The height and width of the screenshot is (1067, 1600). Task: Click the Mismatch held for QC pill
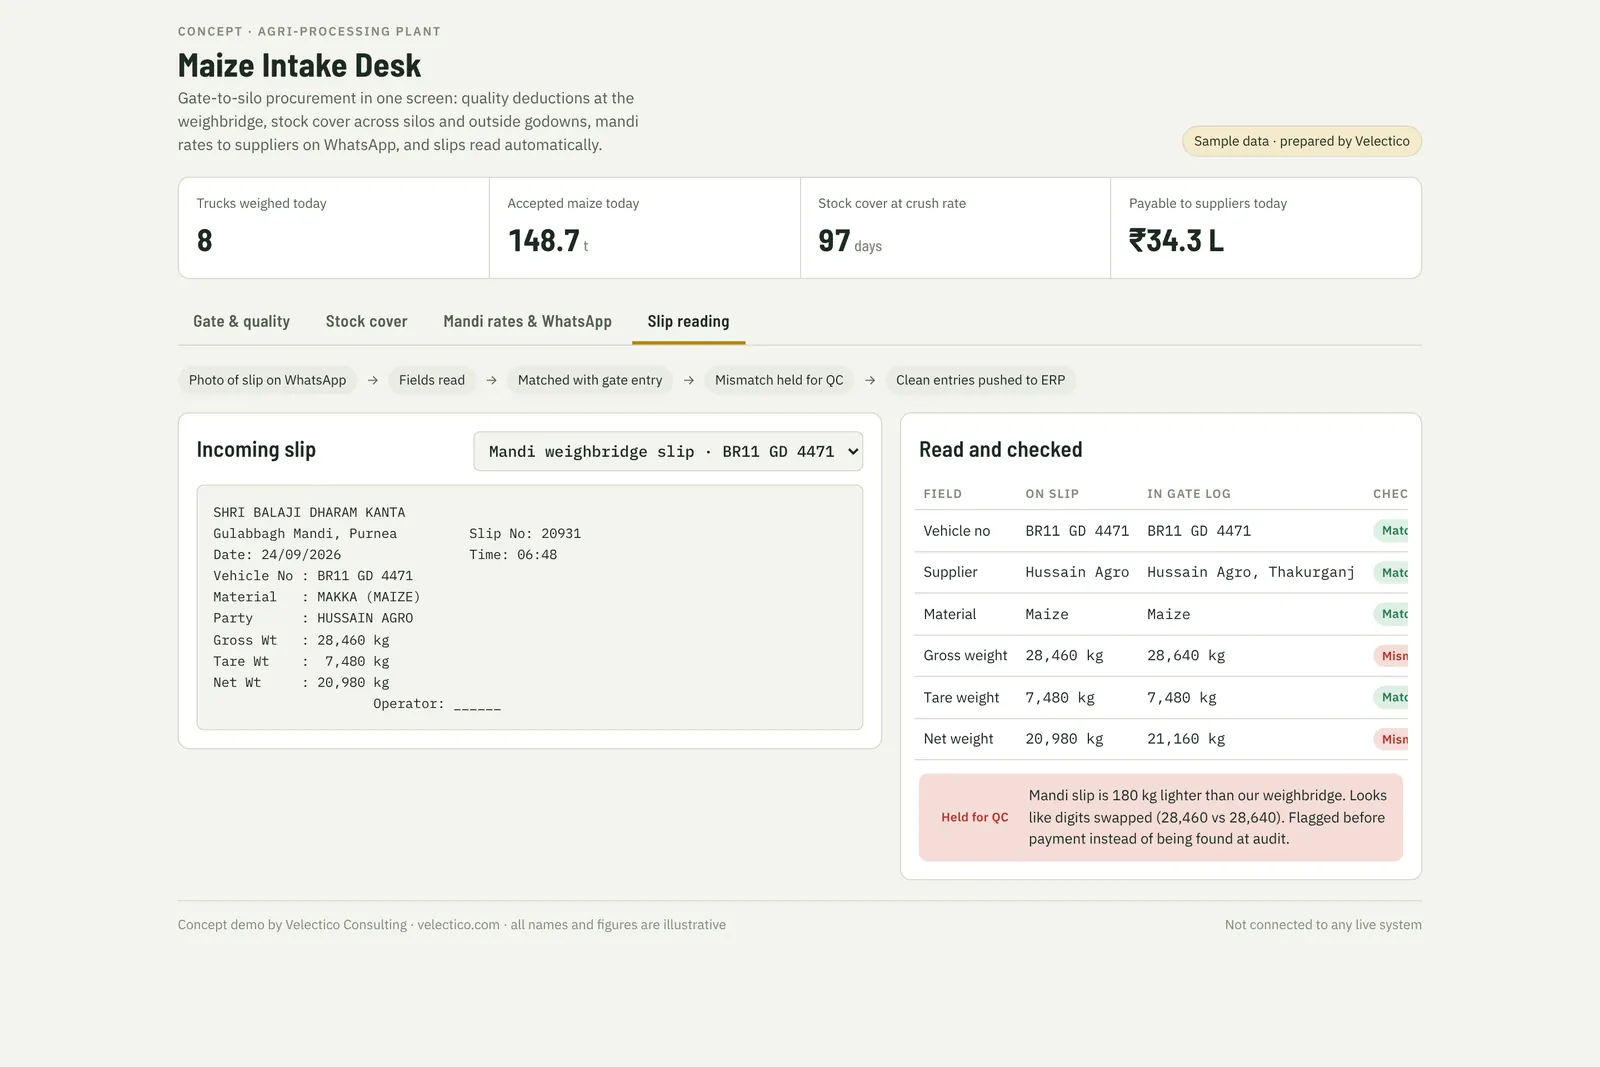779,380
